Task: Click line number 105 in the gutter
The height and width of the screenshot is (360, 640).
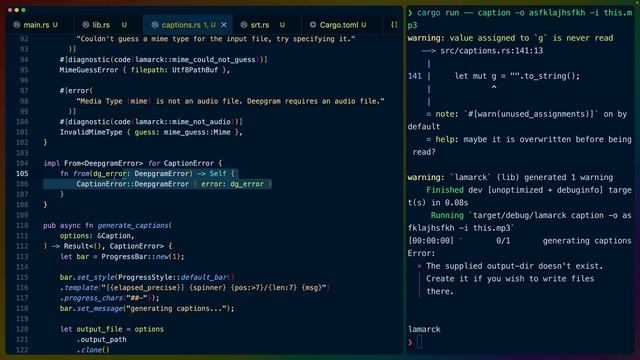Action: point(22,173)
